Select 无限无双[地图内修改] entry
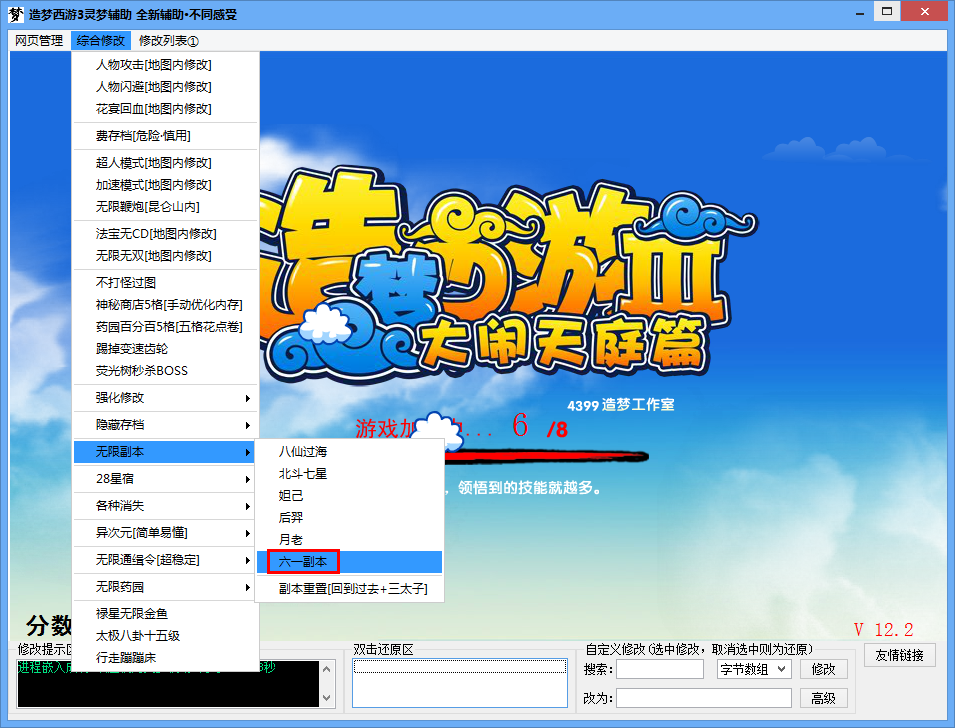The height and width of the screenshot is (728, 955). point(166,255)
